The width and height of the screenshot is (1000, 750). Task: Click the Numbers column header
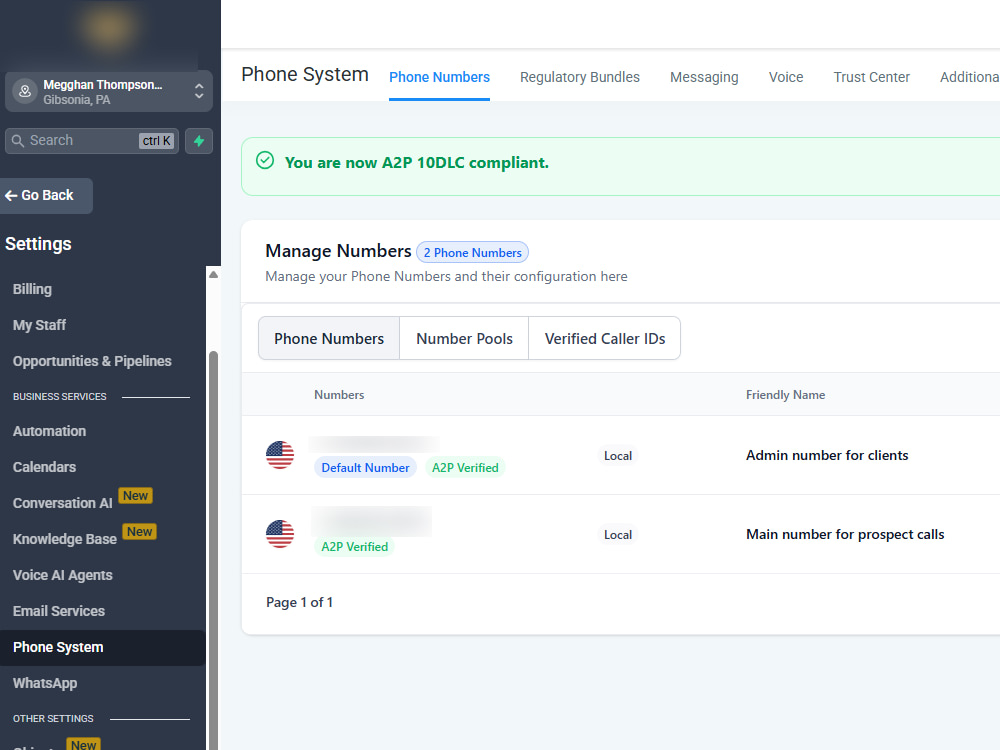pyautogui.click(x=339, y=395)
